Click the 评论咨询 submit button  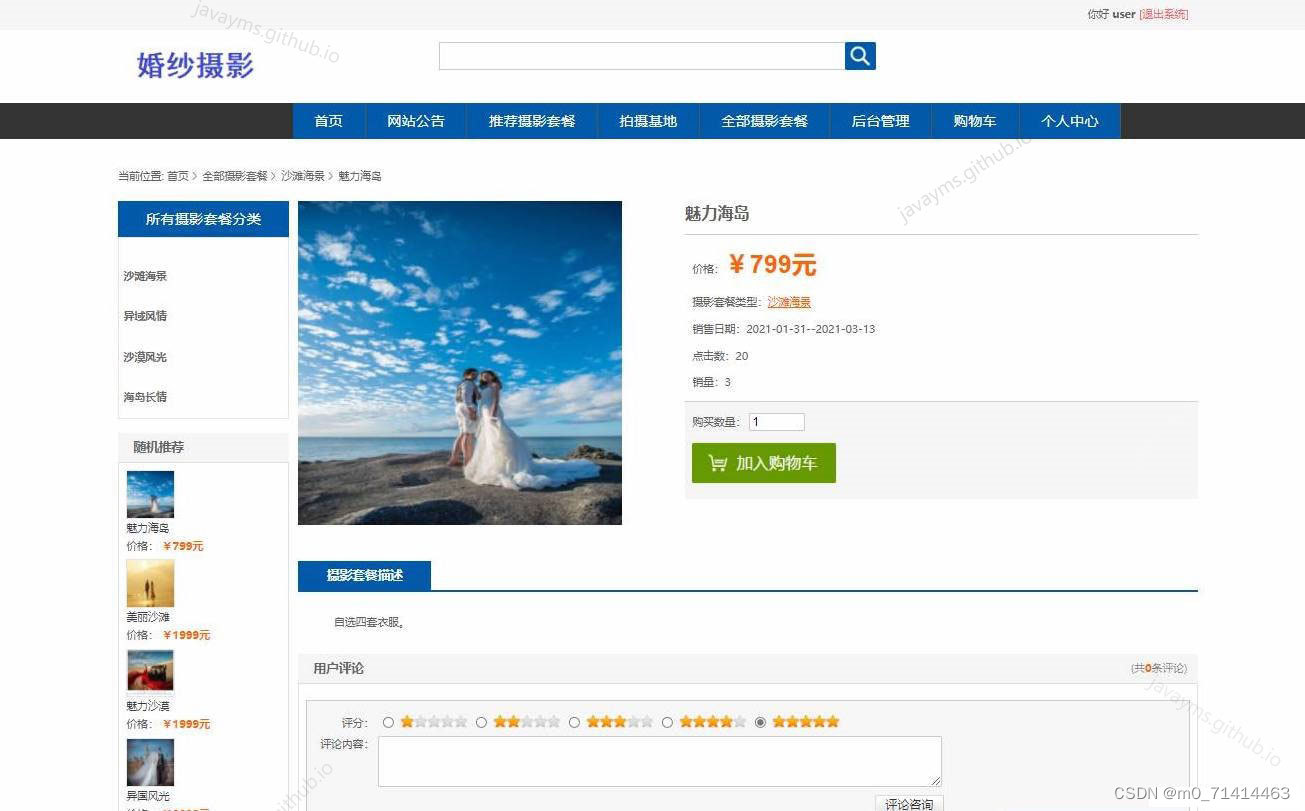click(x=909, y=803)
